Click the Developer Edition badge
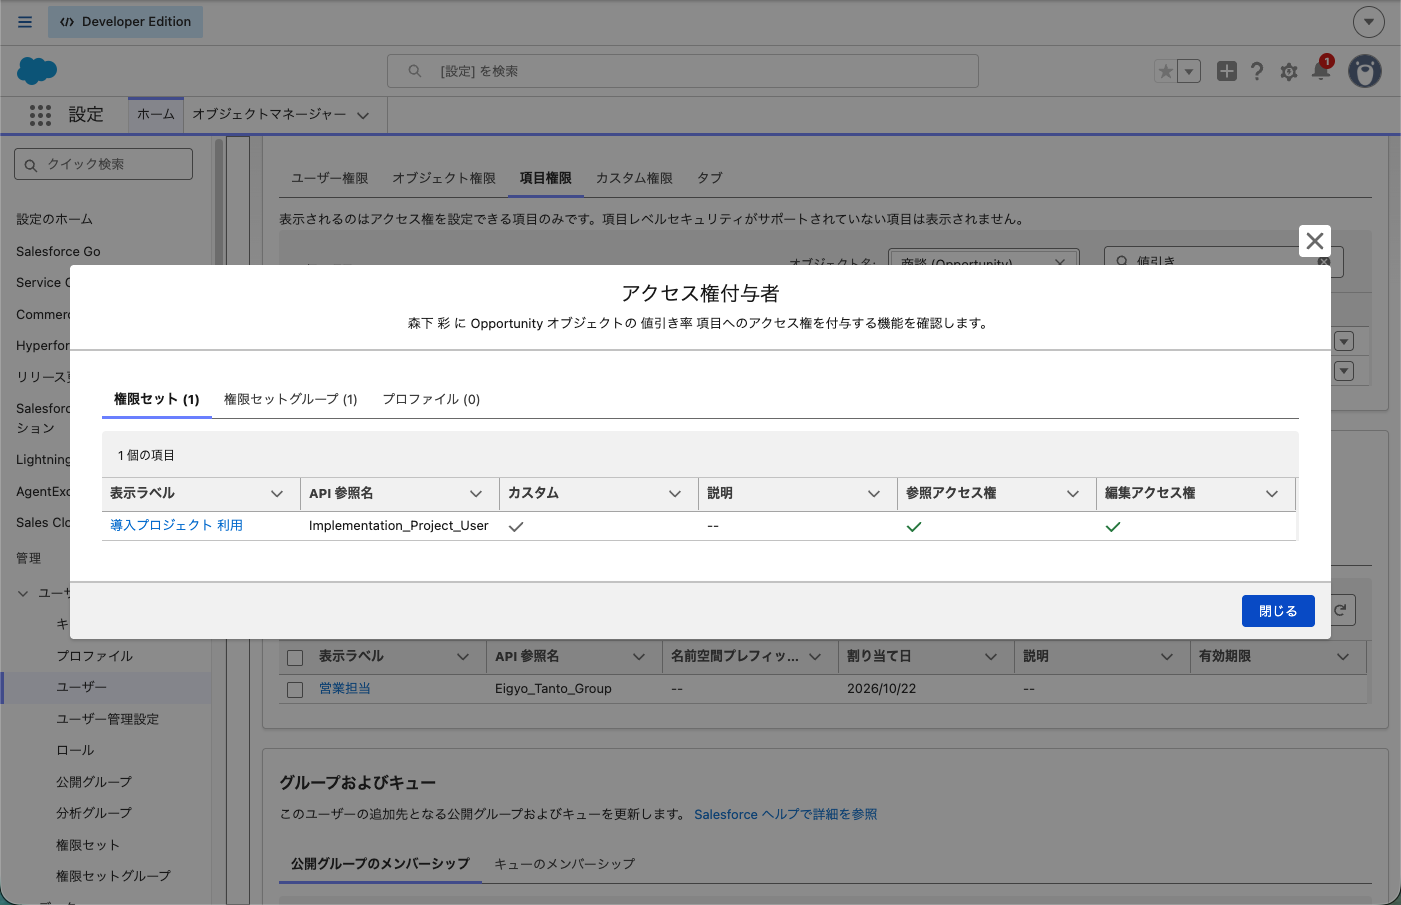The width and height of the screenshot is (1401, 905). point(125,21)
